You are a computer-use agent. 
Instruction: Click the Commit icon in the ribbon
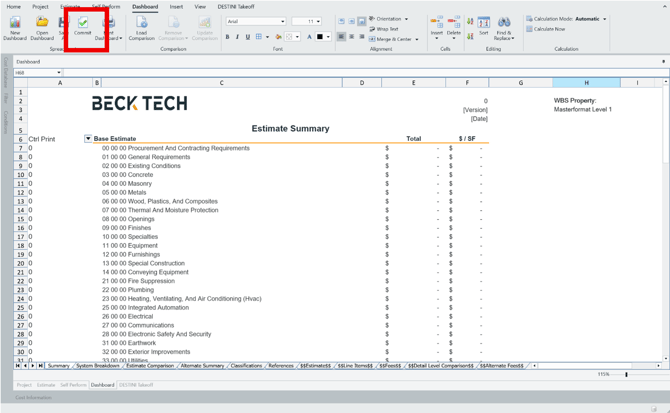point(83,22)
